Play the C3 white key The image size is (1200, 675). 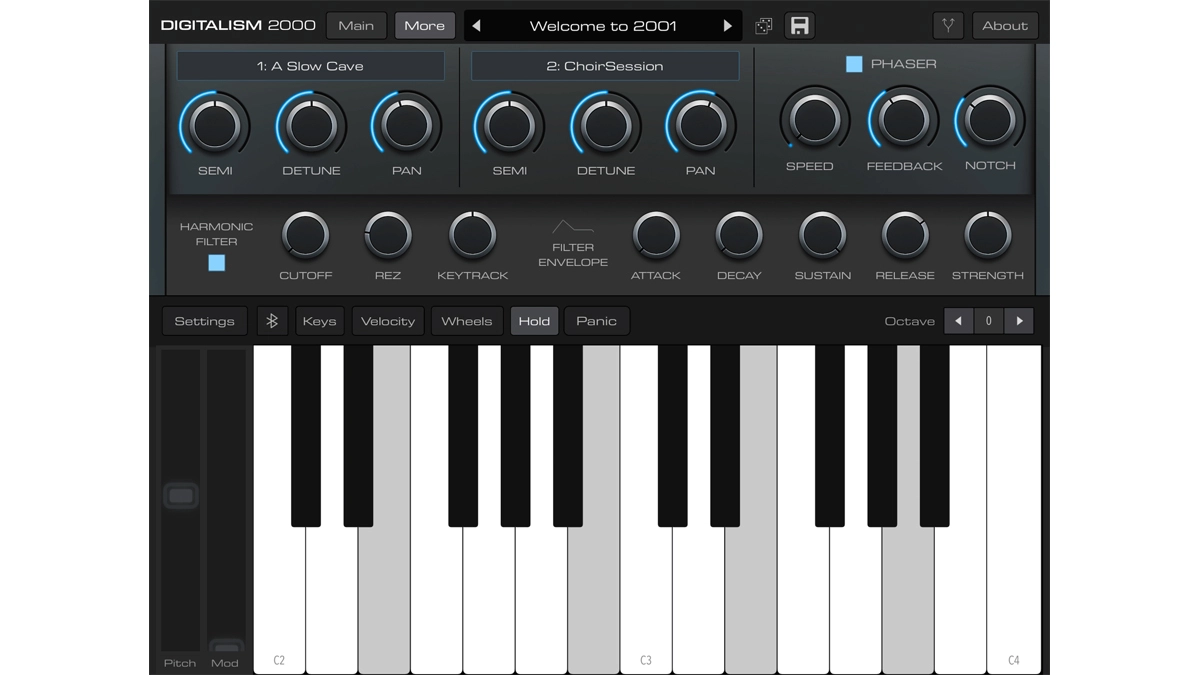(x=646, y=600)
